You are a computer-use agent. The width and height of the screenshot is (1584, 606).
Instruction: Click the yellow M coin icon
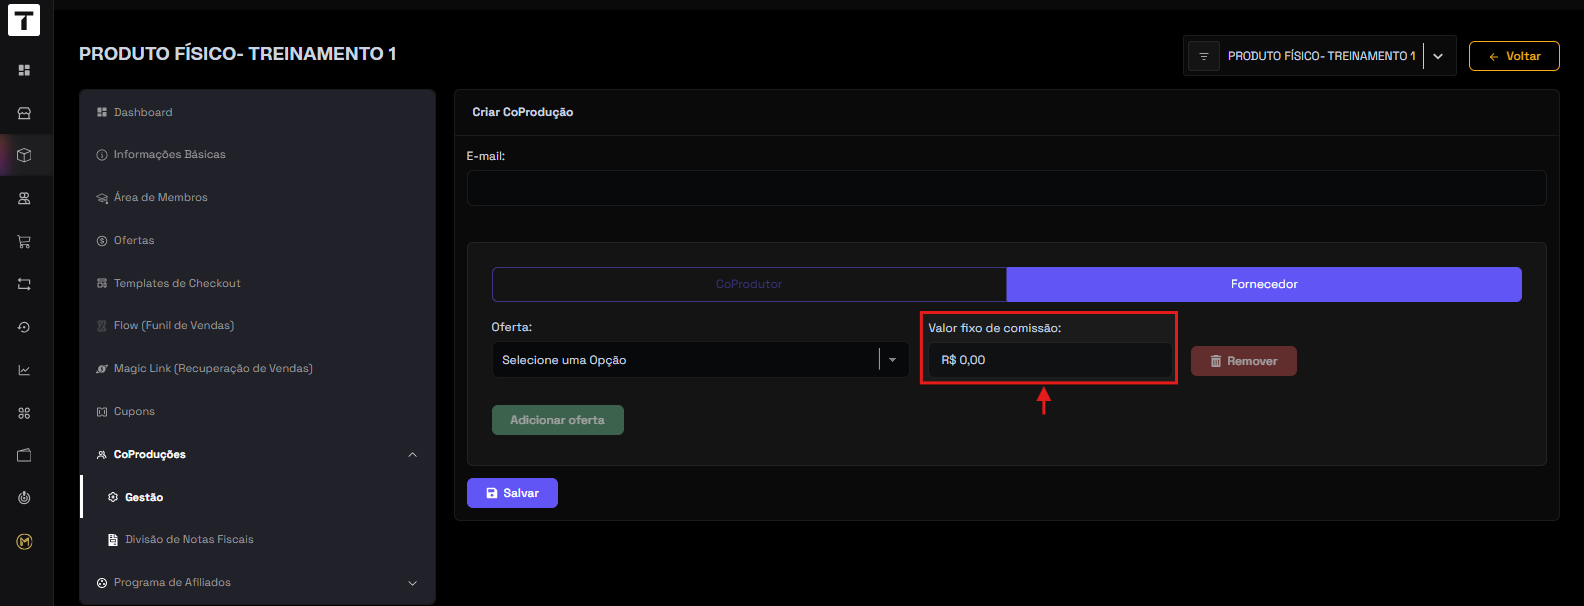(x=24, y=541)
